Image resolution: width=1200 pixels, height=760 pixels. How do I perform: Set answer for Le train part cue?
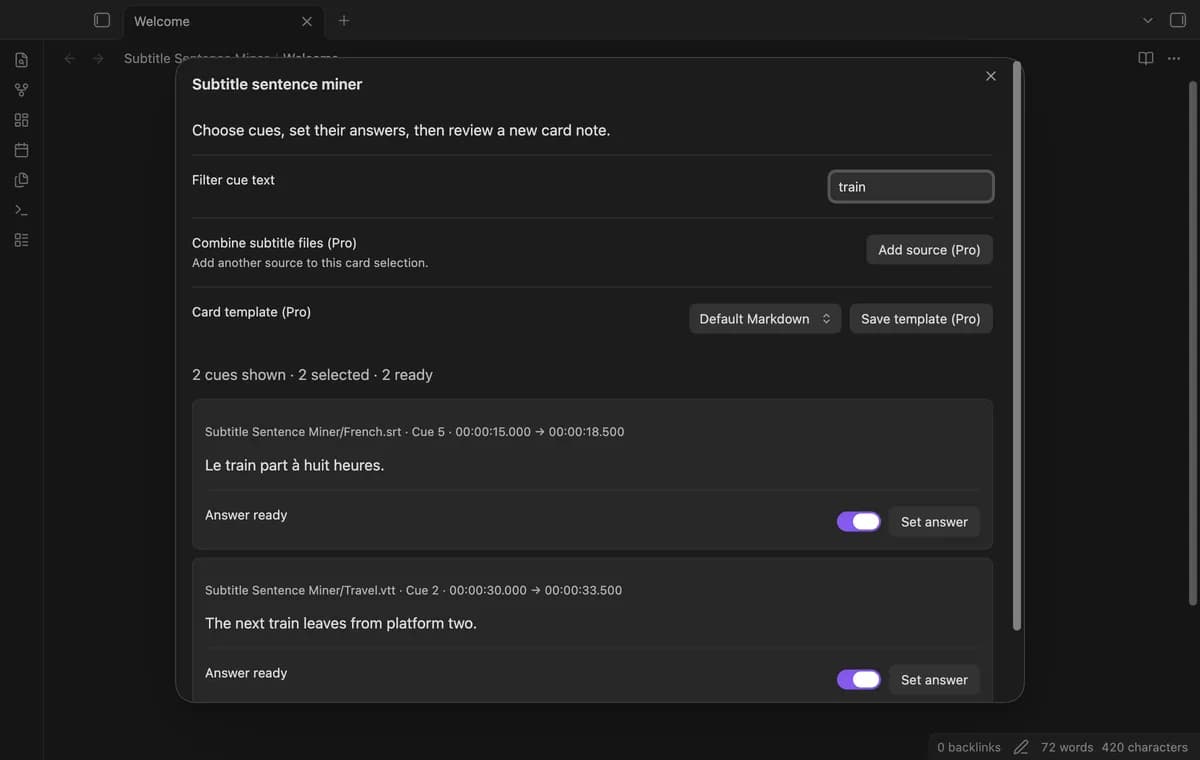934,522
